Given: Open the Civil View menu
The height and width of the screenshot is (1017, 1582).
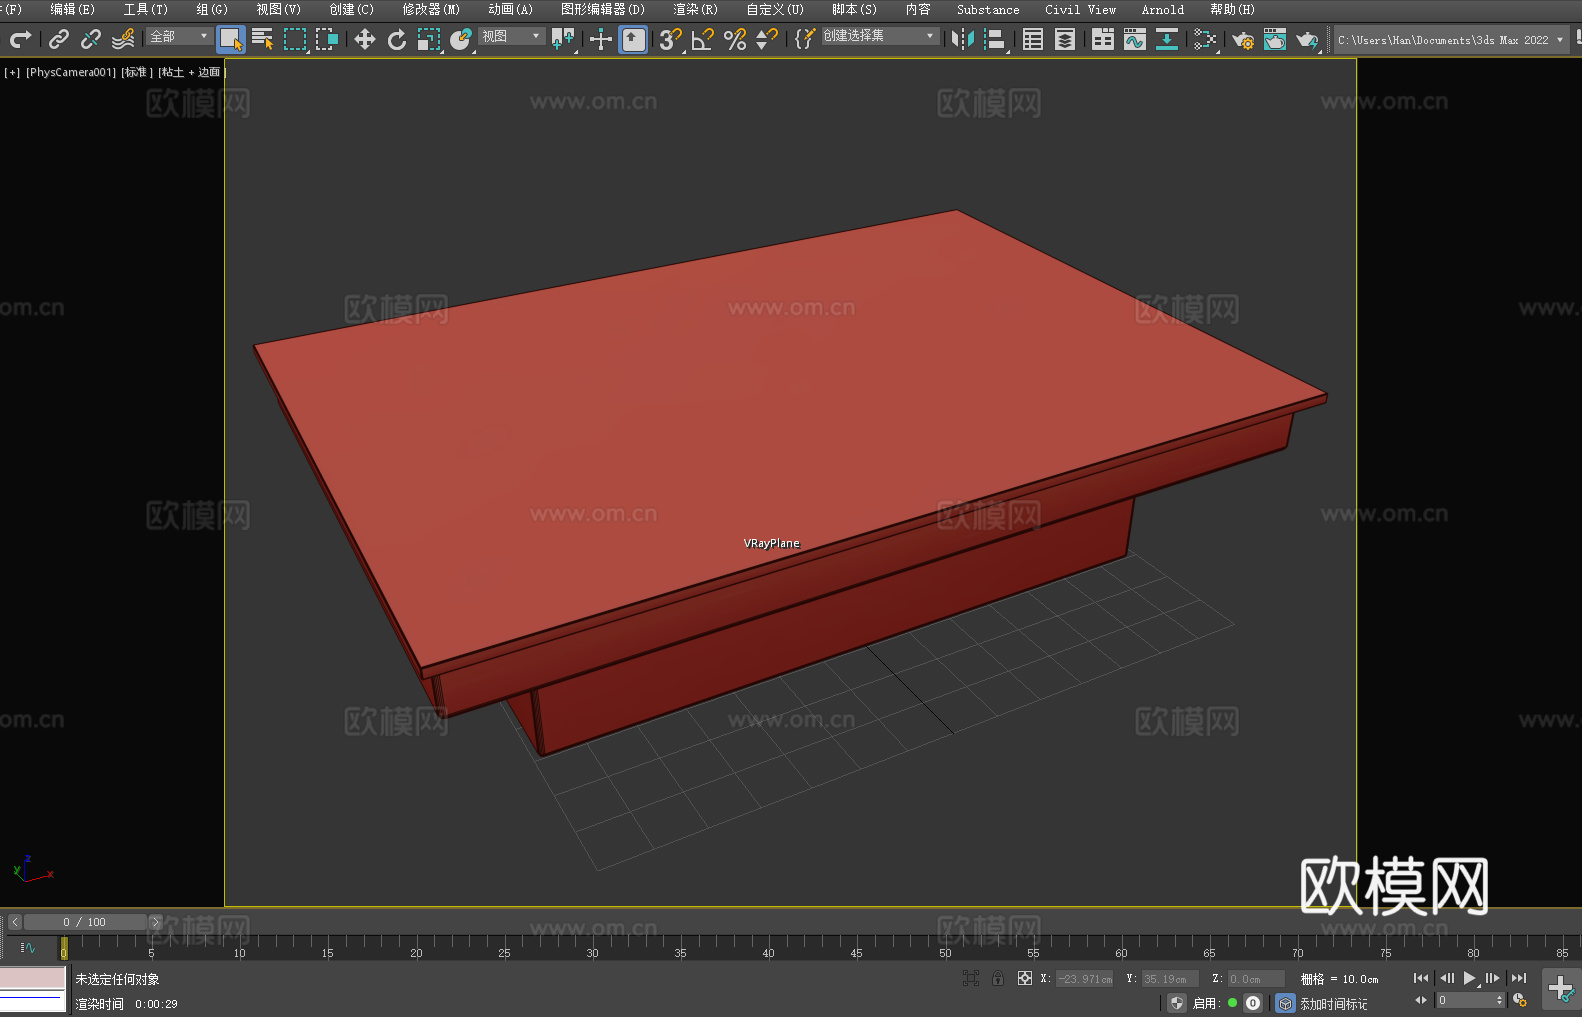Looking at the screenshot, I should [x=1080, y=9].
